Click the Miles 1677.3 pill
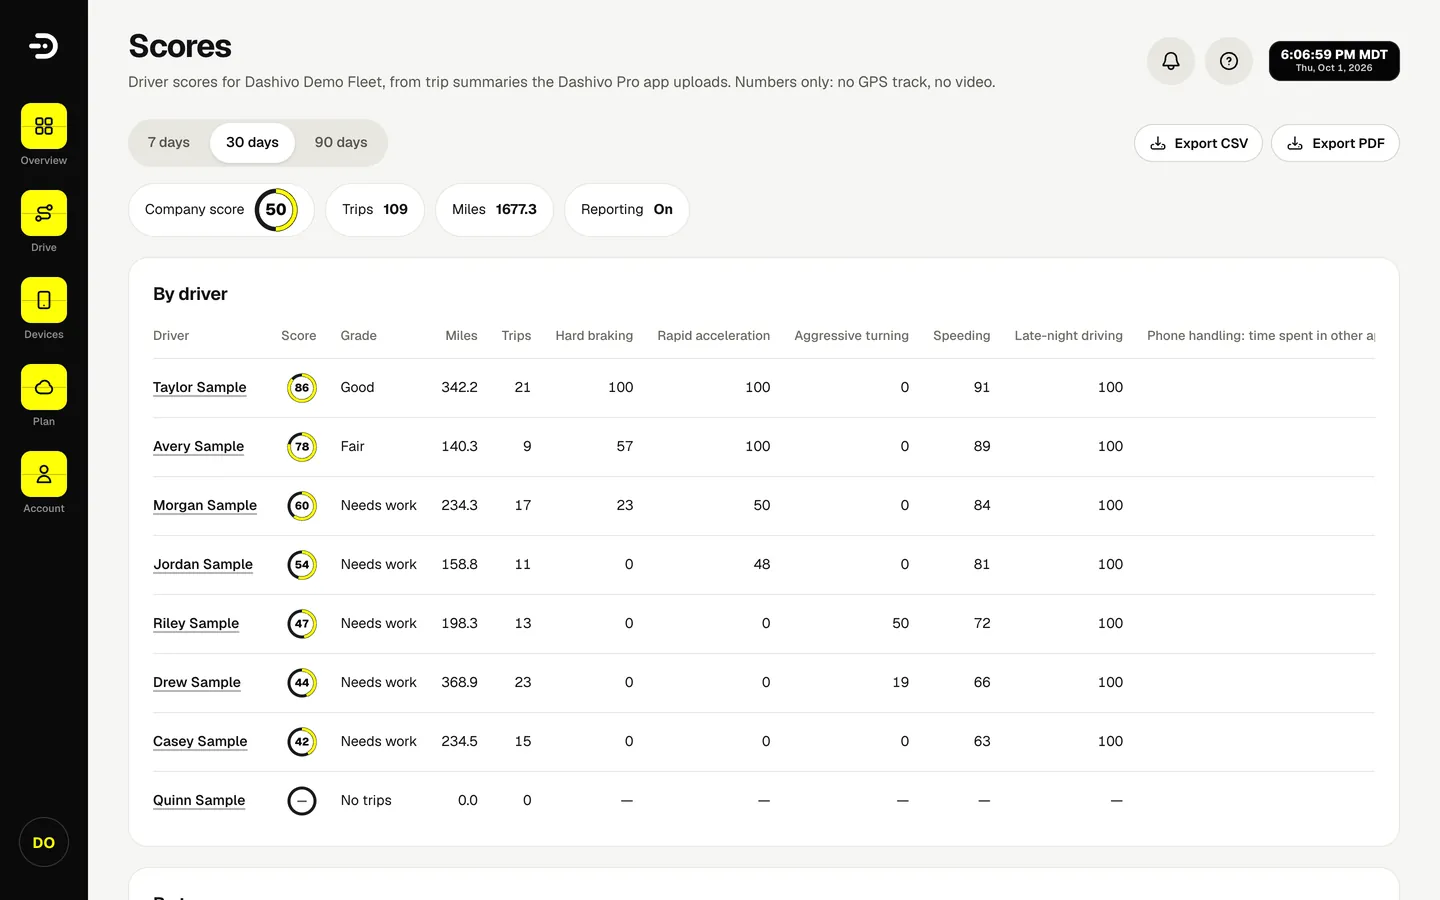The height and width of the screenshot is (900, 1440). tap(494, 210)
